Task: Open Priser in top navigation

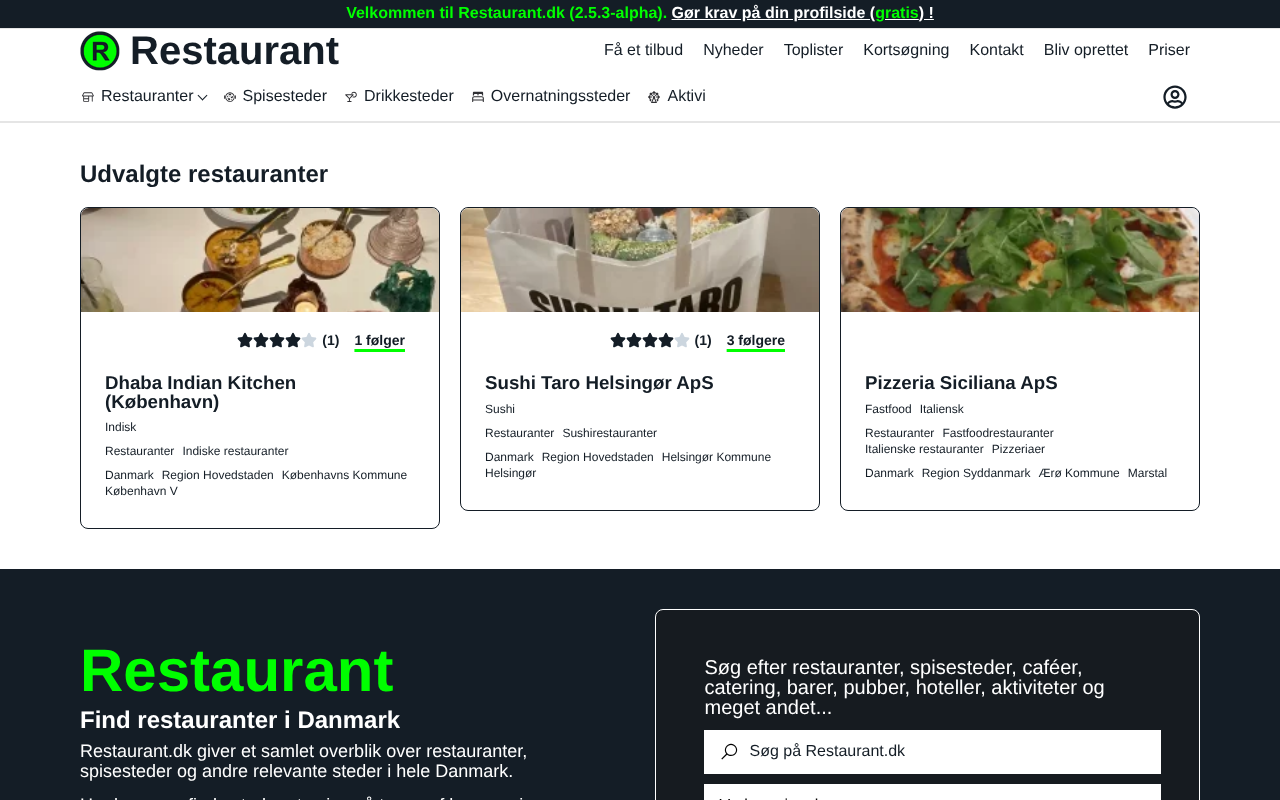Action: coord(1169,50)
